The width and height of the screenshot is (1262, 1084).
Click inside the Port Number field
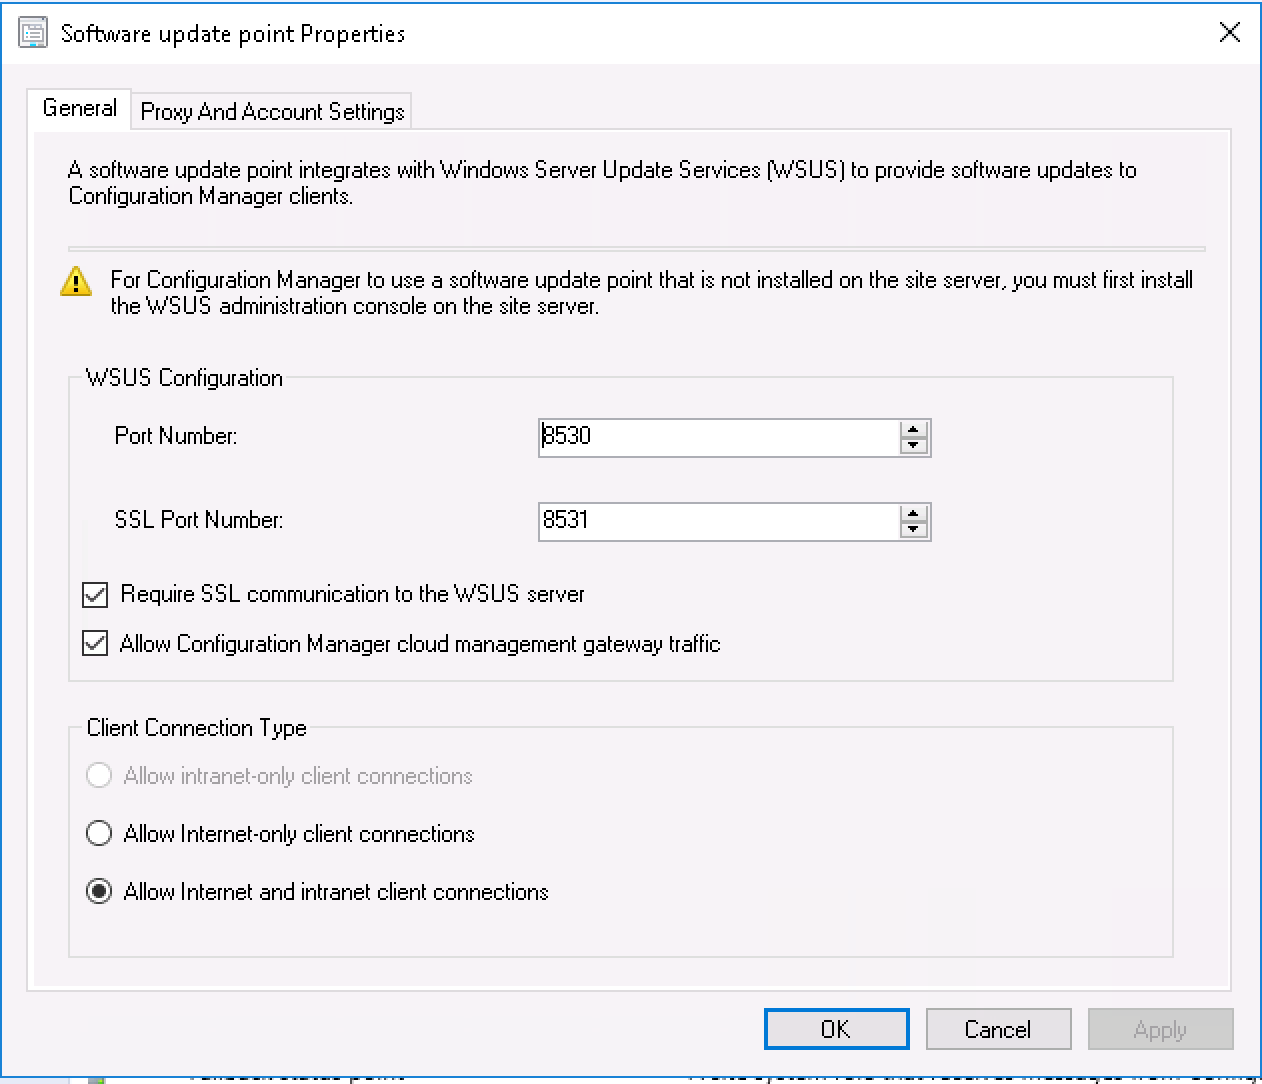point(718,437)
